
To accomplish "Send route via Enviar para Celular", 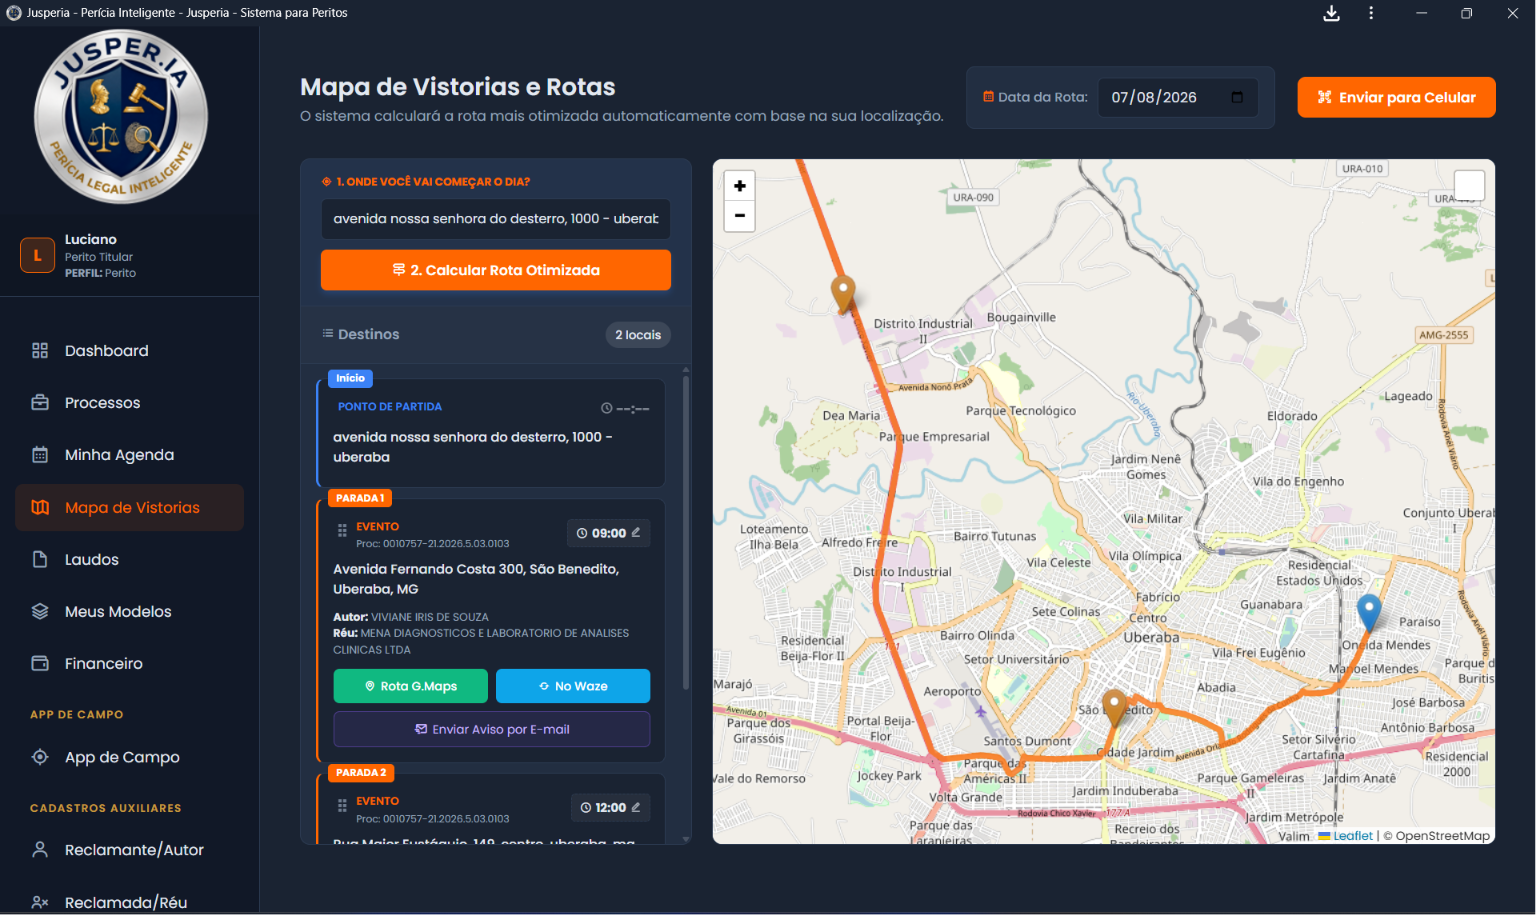I will pyautogui.click(x=1396, y=97).
